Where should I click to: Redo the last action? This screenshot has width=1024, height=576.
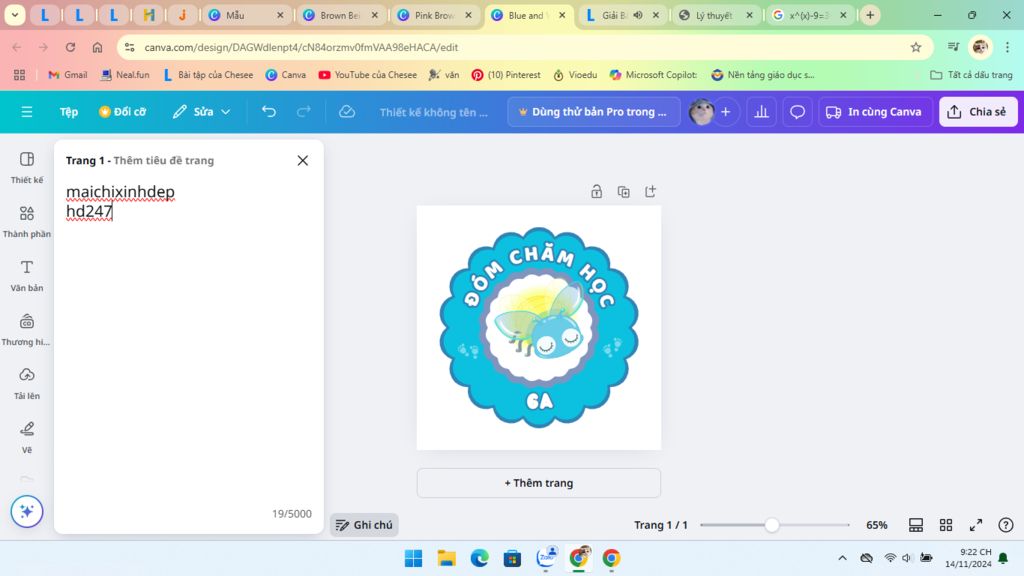pos(304,112)
